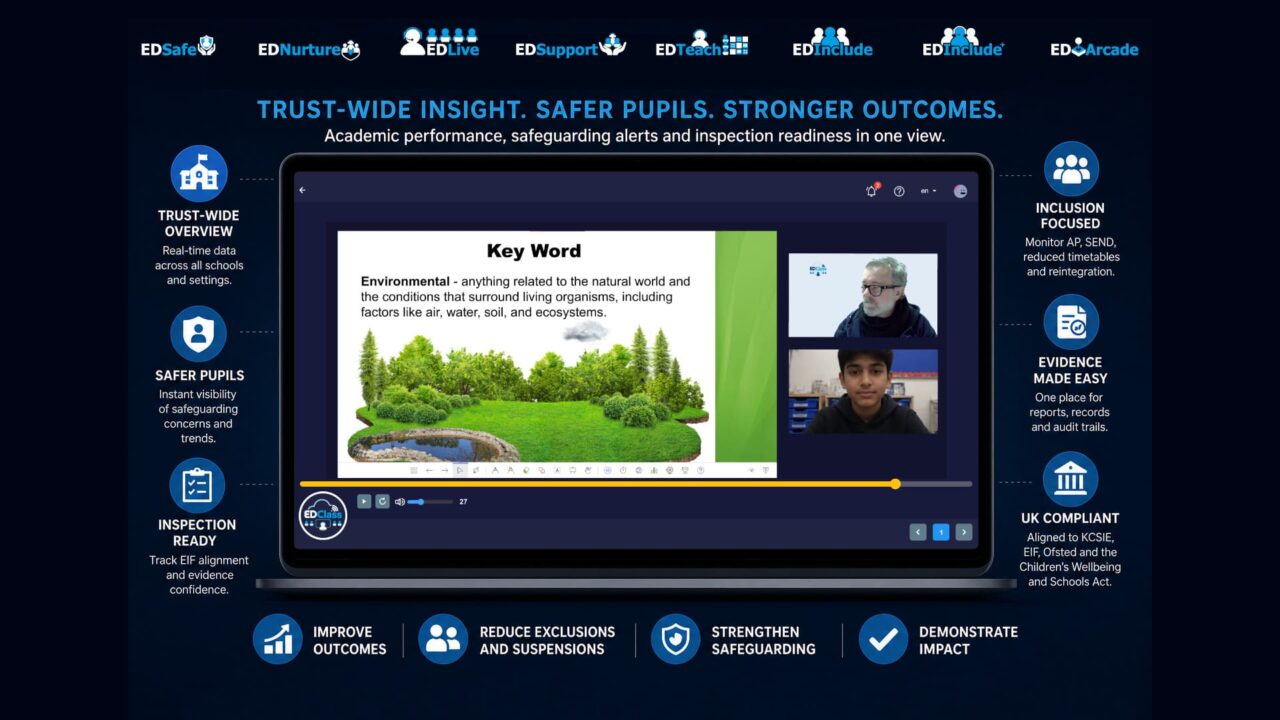Click the EDSupport logo
This screenshot has width=1280, height=720.
click(571, 47)
